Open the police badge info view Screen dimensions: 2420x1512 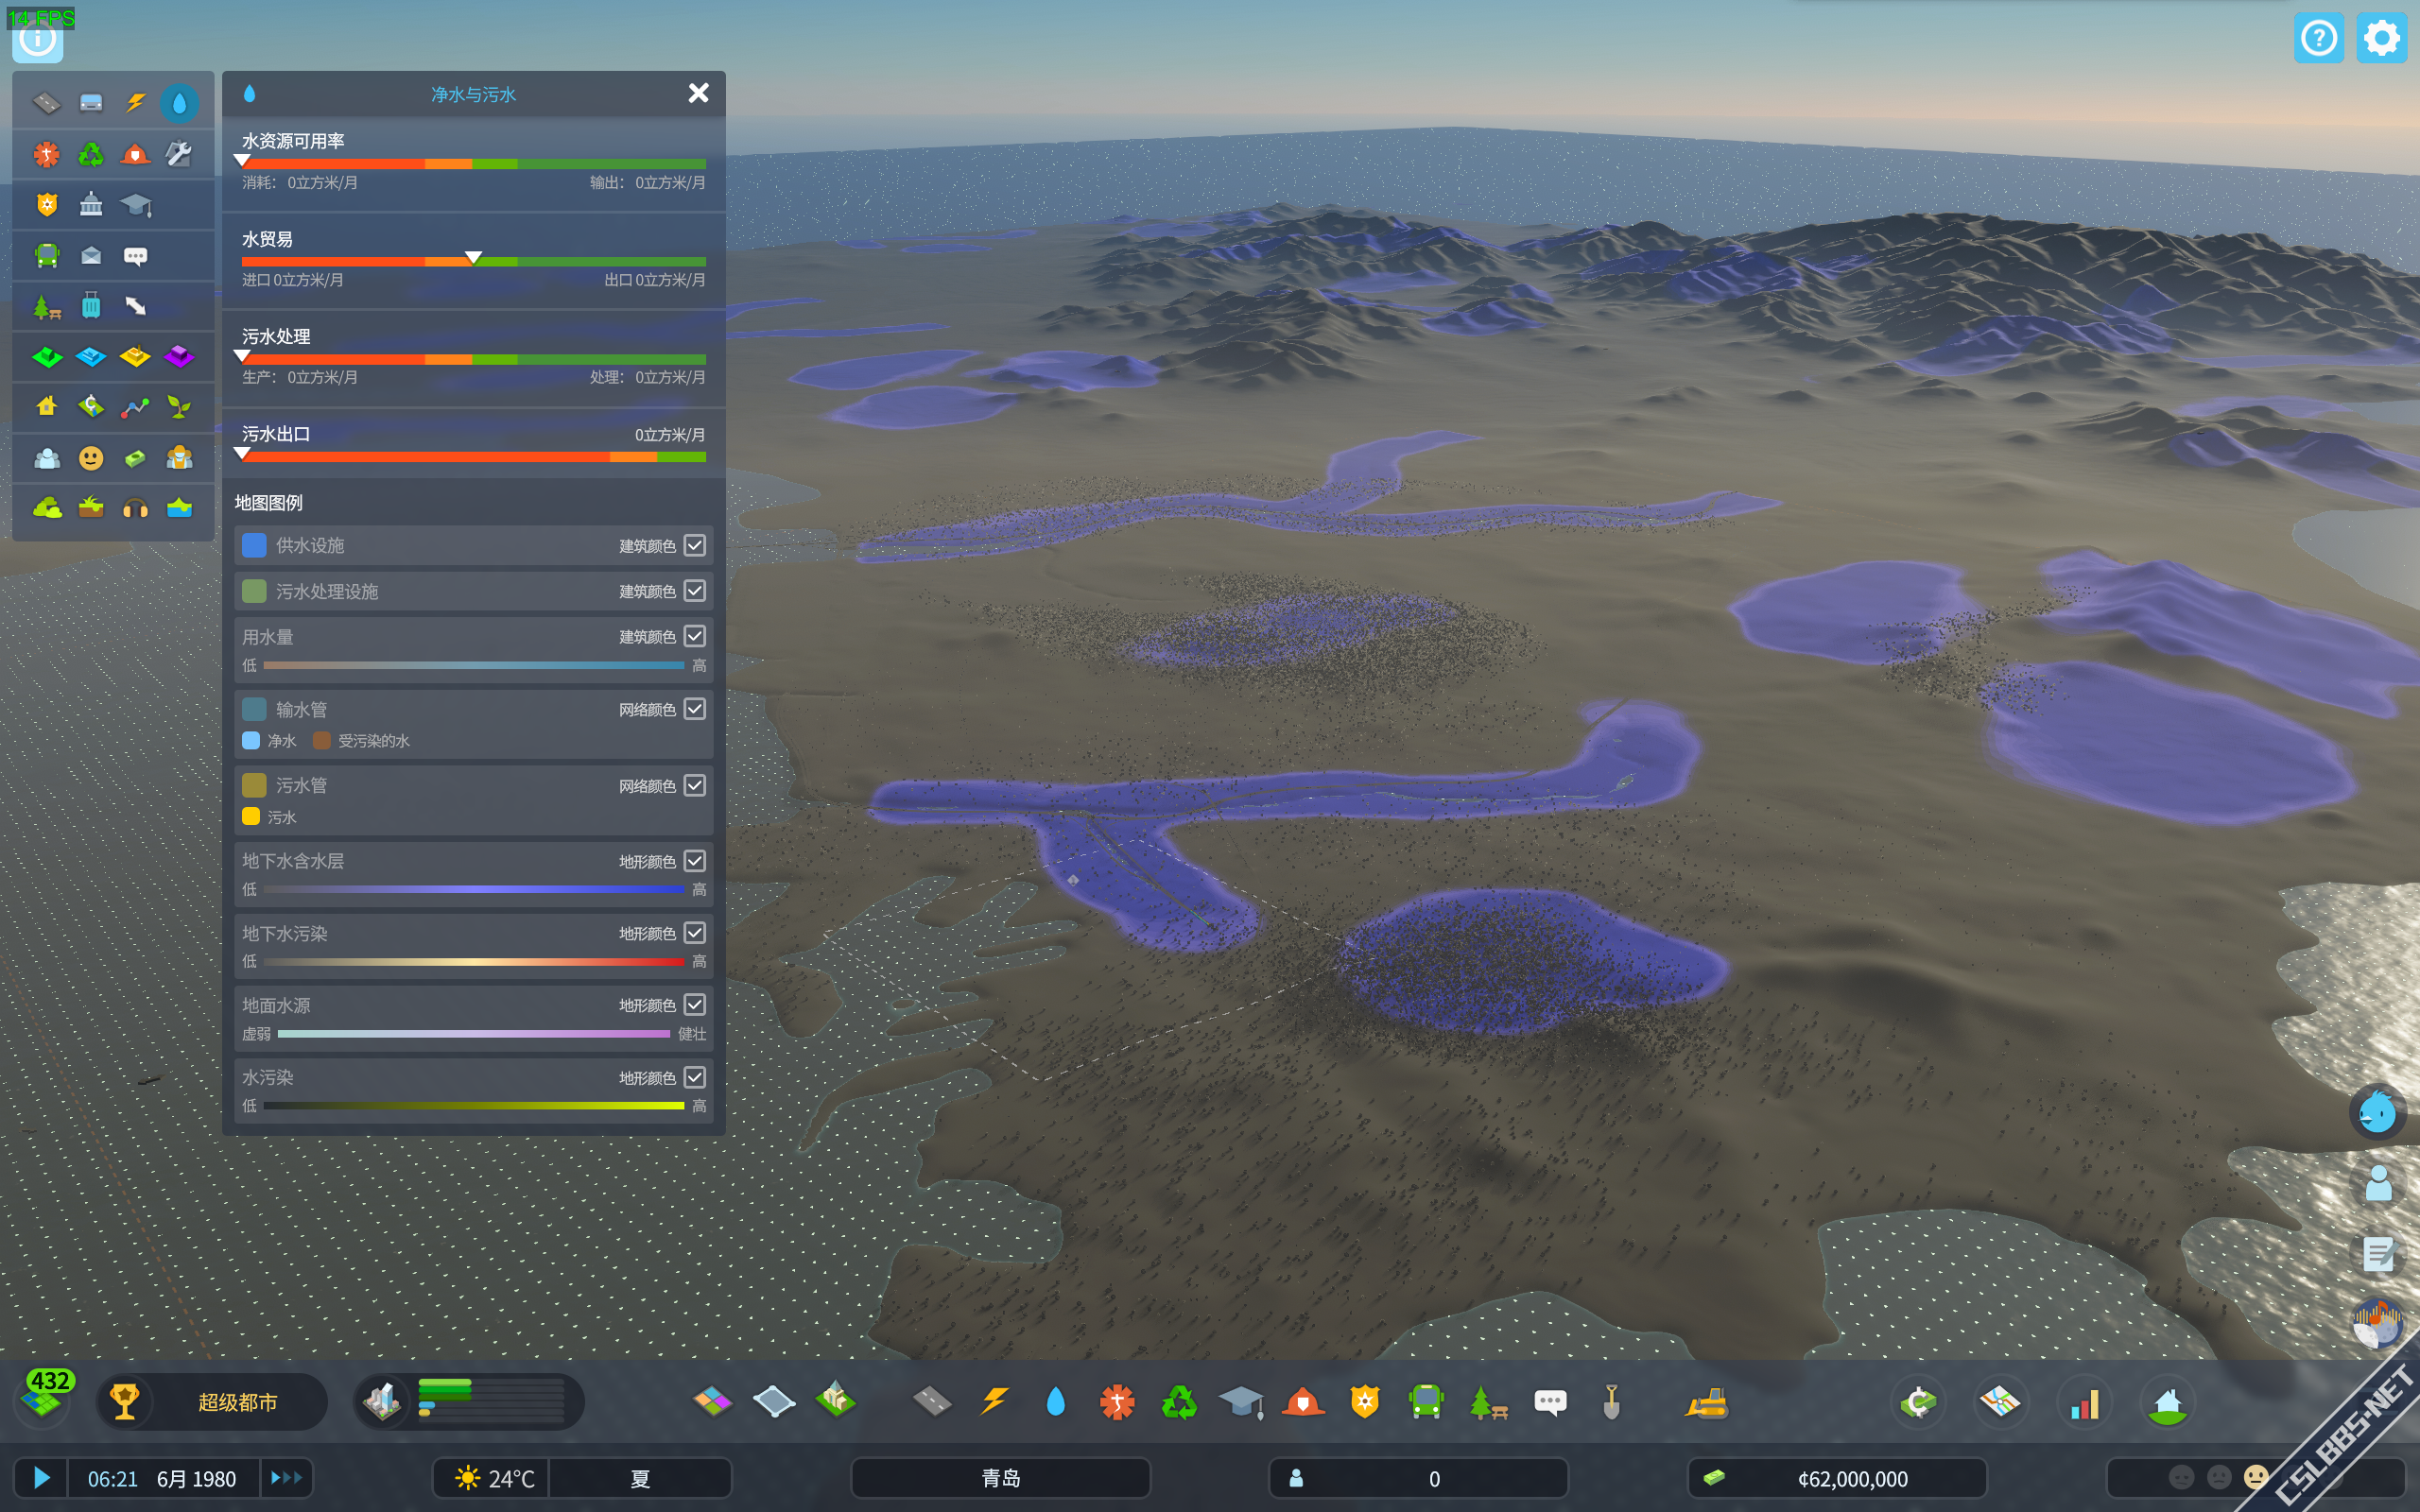[47, 205]
